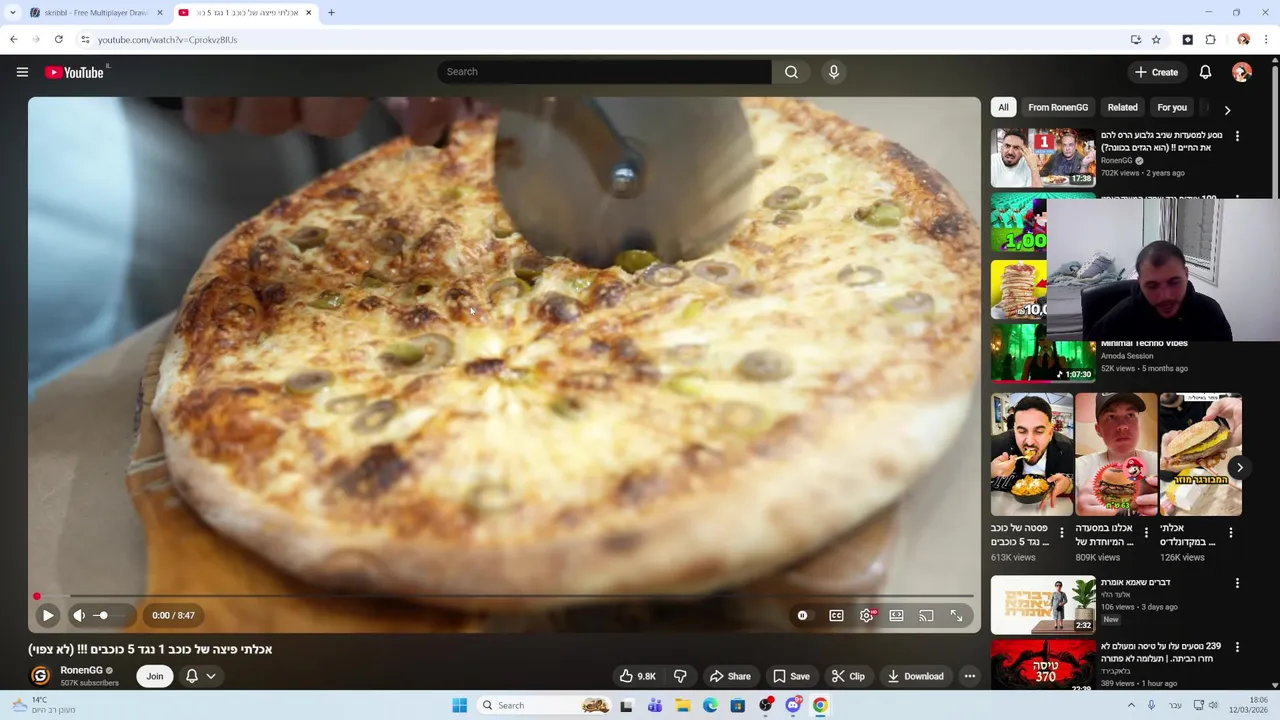The width and height of the screenshot is (1280, 720).
Task: Play the video
Action: coord(47,616)
